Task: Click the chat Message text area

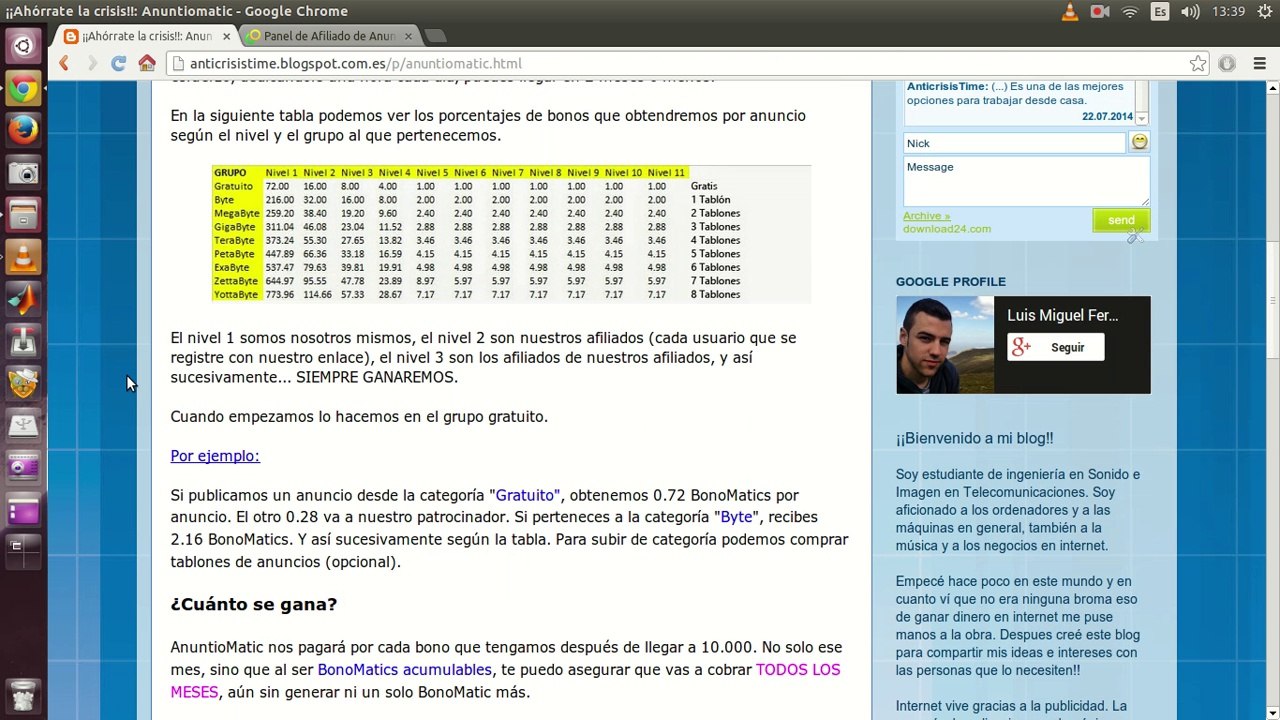Action: click(1026, 181)
